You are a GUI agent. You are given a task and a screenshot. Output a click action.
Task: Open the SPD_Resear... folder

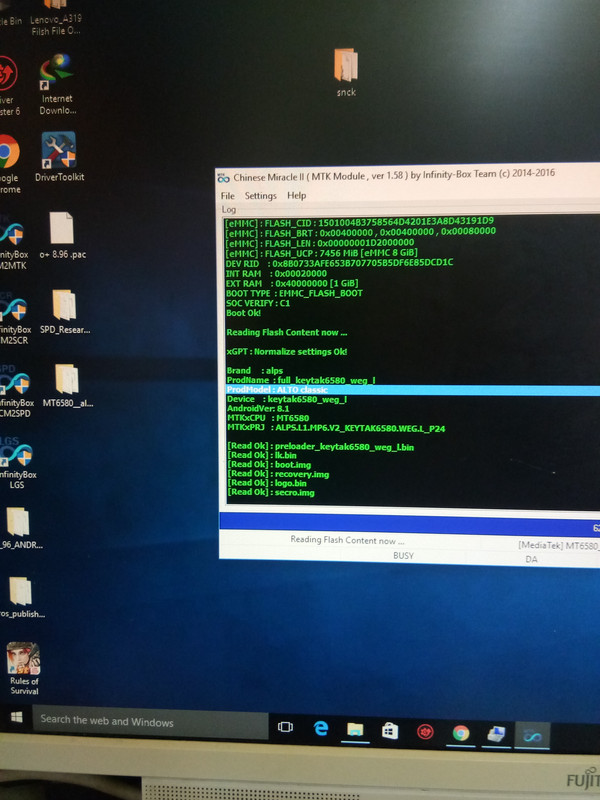64,312
